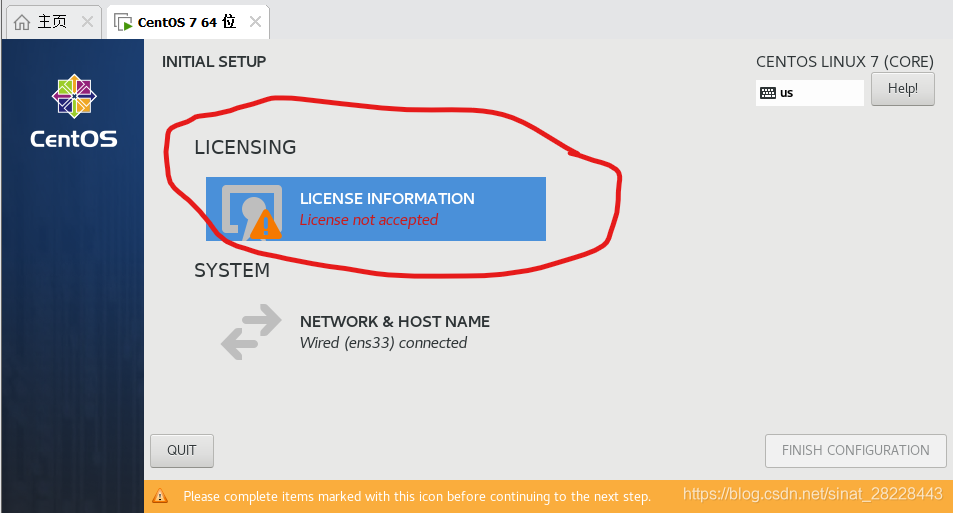Click the VM icon on CentOS 7 tab
This screenshot has height=513, width=953.
tap(123, 22)
